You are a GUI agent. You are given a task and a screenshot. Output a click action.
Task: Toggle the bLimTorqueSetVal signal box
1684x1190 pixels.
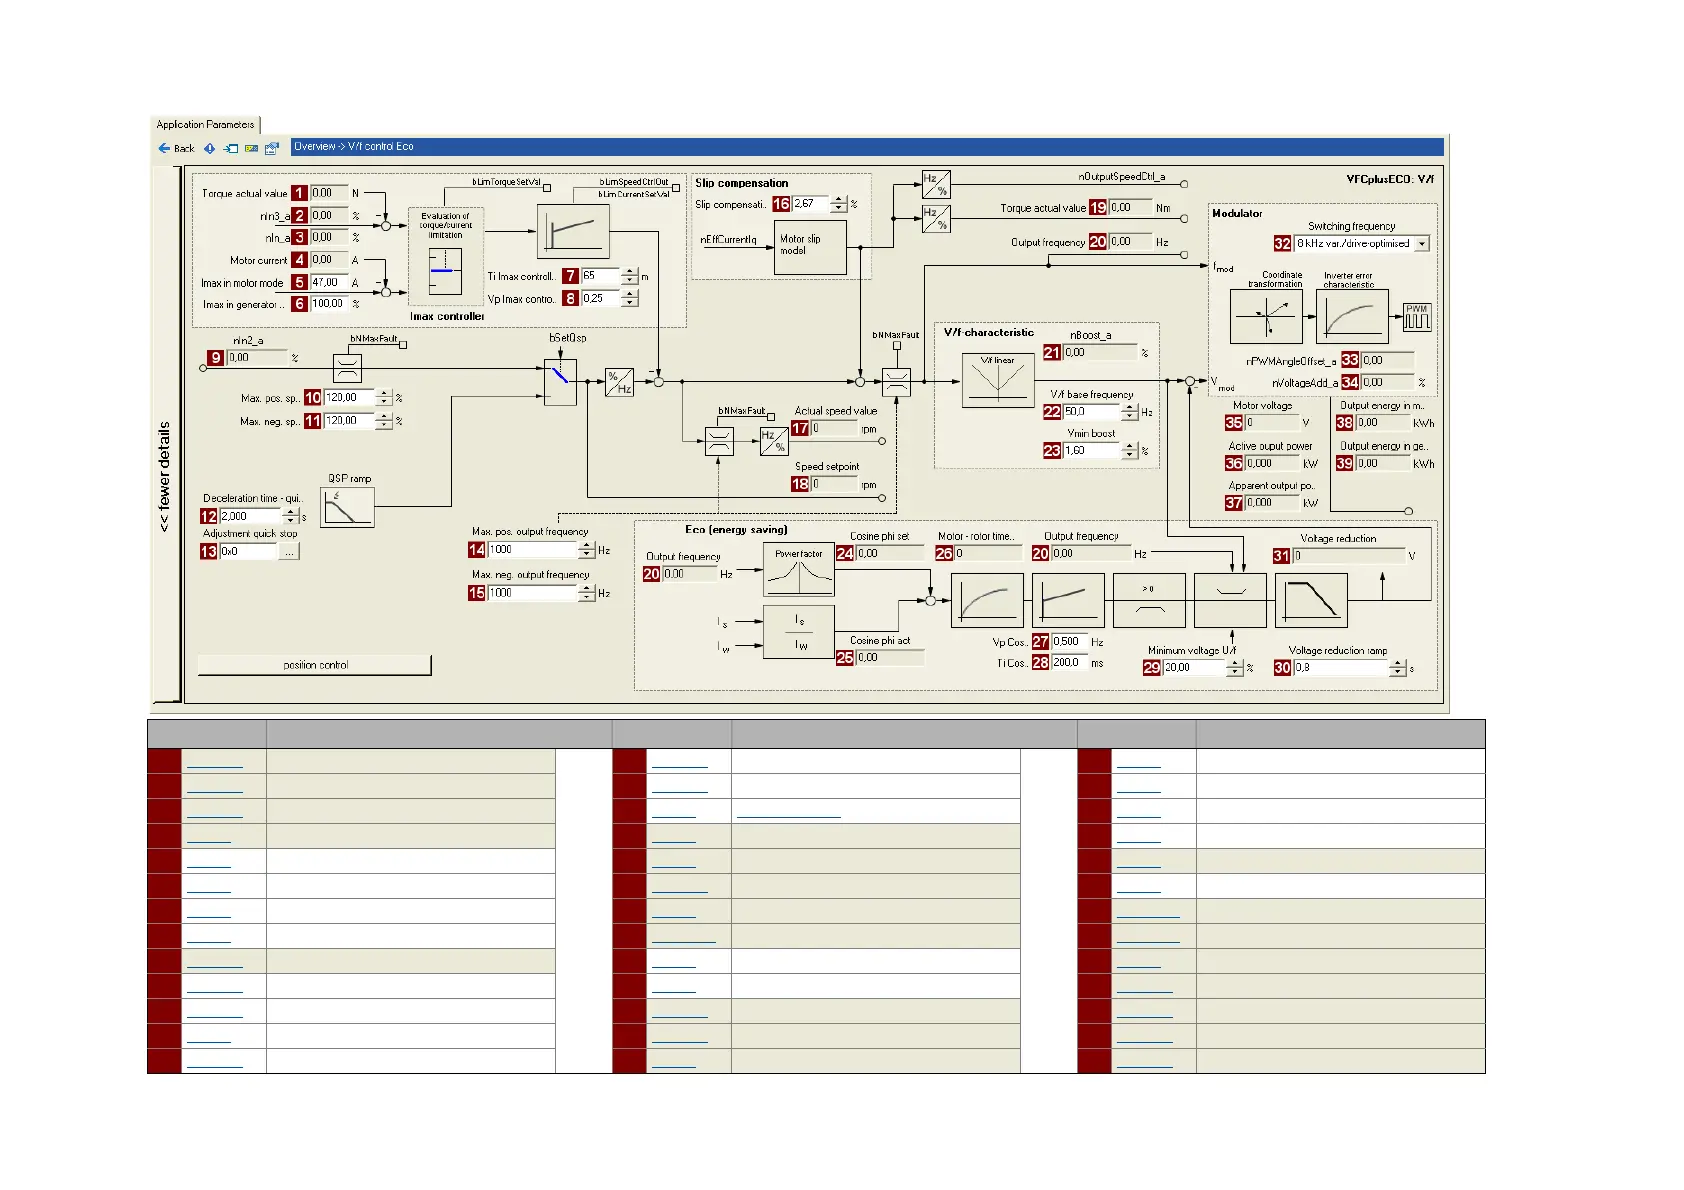pyautogui.click(x=547, y=187)
